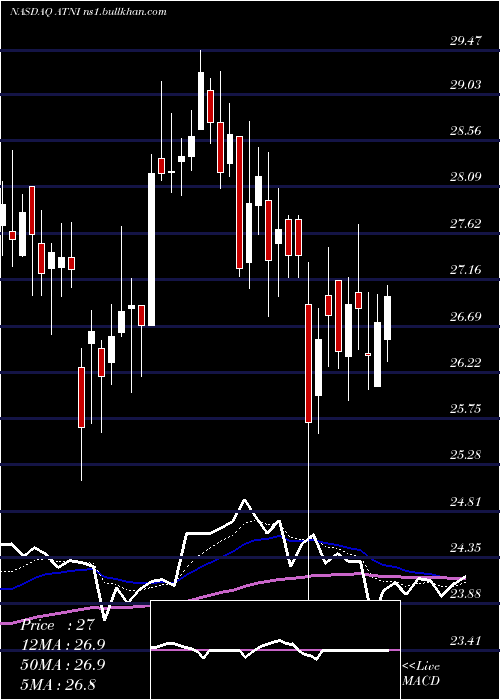Click the 24.81 price axis label
The image size is (500, 700).
[466, 502]
